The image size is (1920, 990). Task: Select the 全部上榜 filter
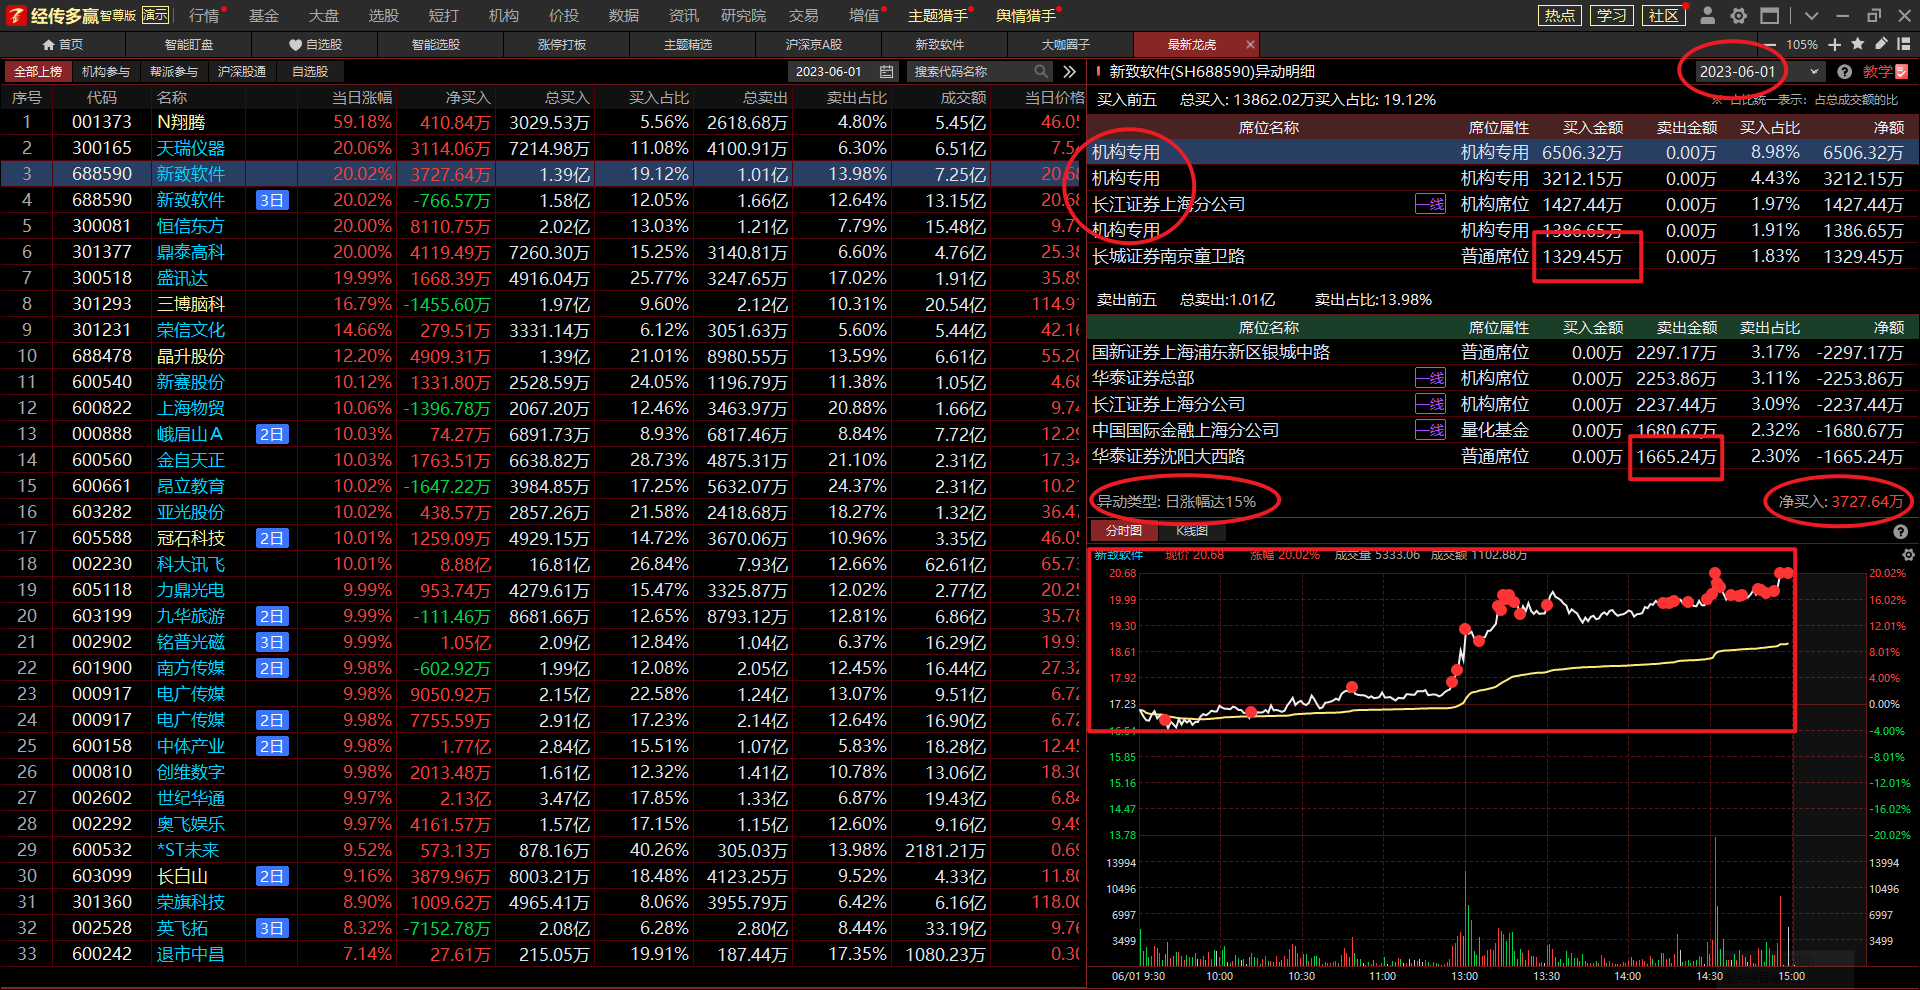click(x=38, y=72)
